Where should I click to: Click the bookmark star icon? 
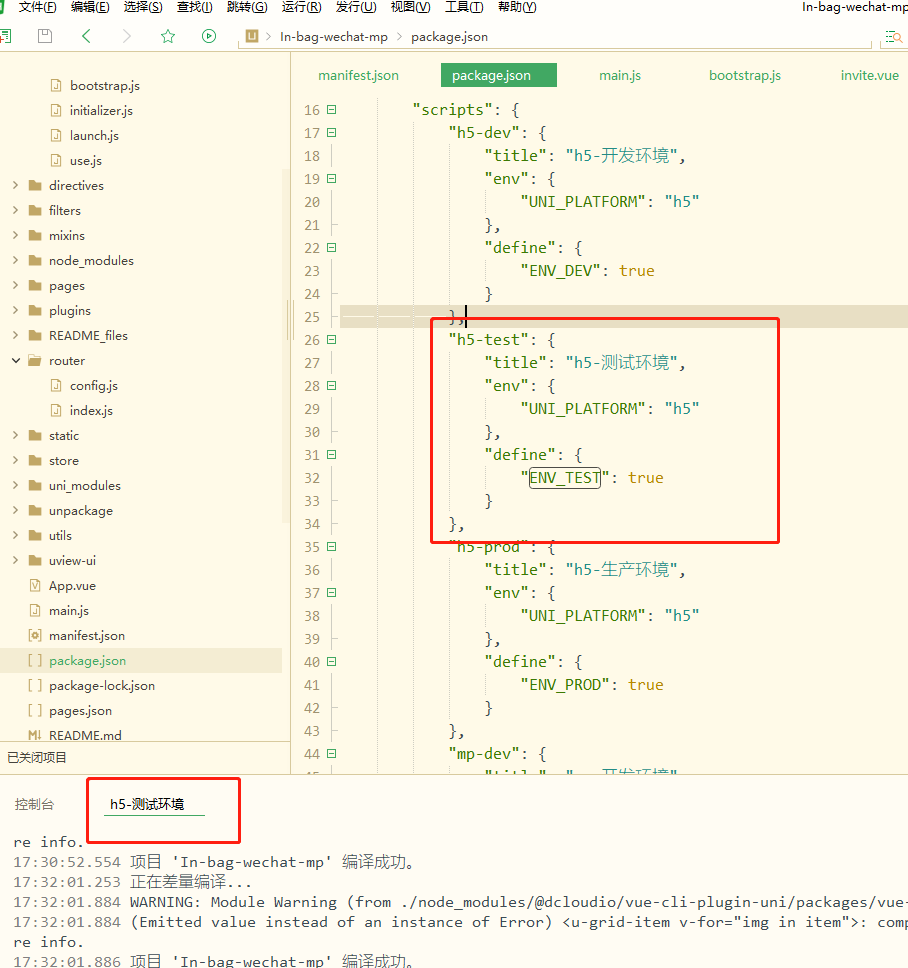click(x=168, y=36)
